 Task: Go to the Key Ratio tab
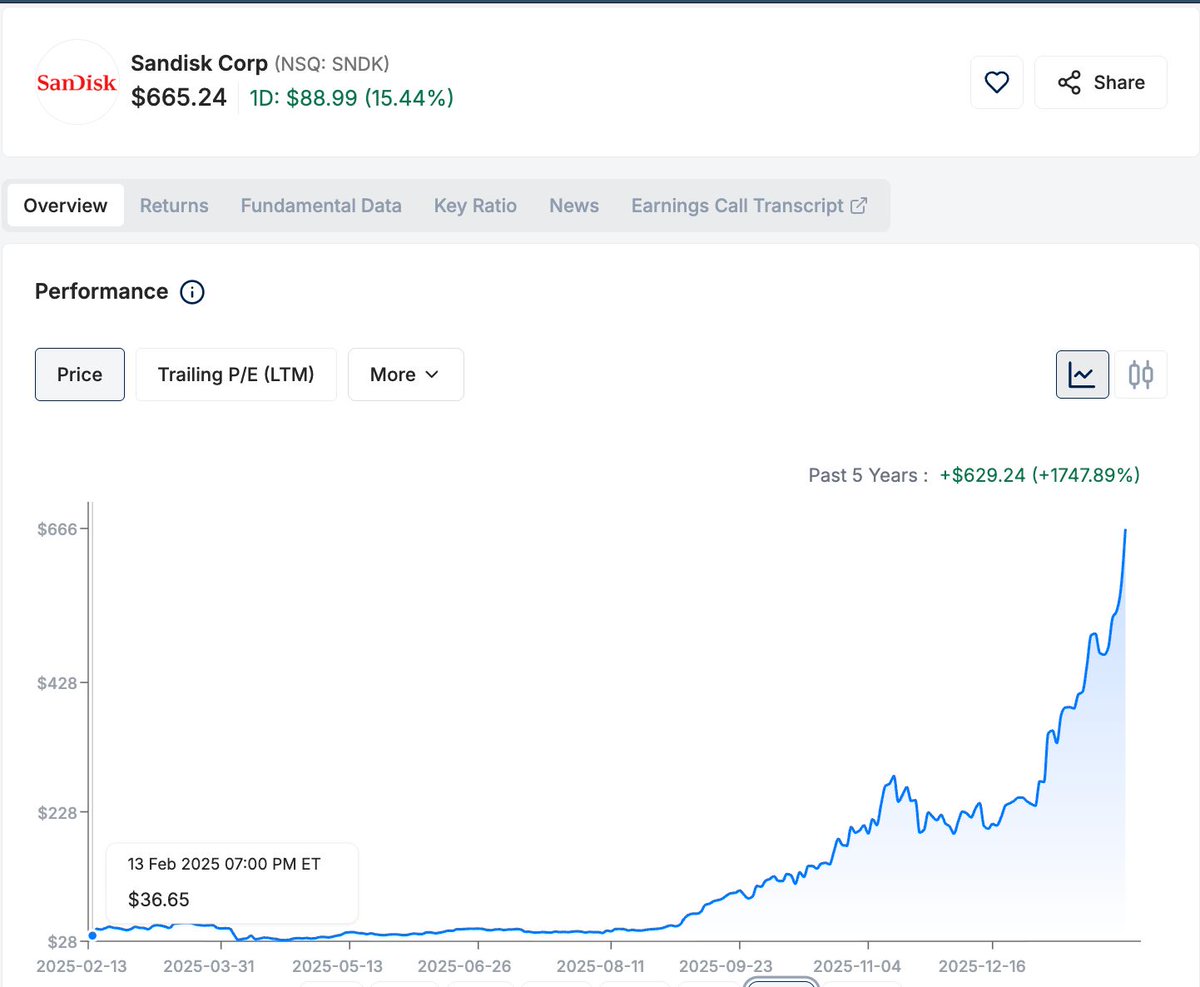(475, 205)
